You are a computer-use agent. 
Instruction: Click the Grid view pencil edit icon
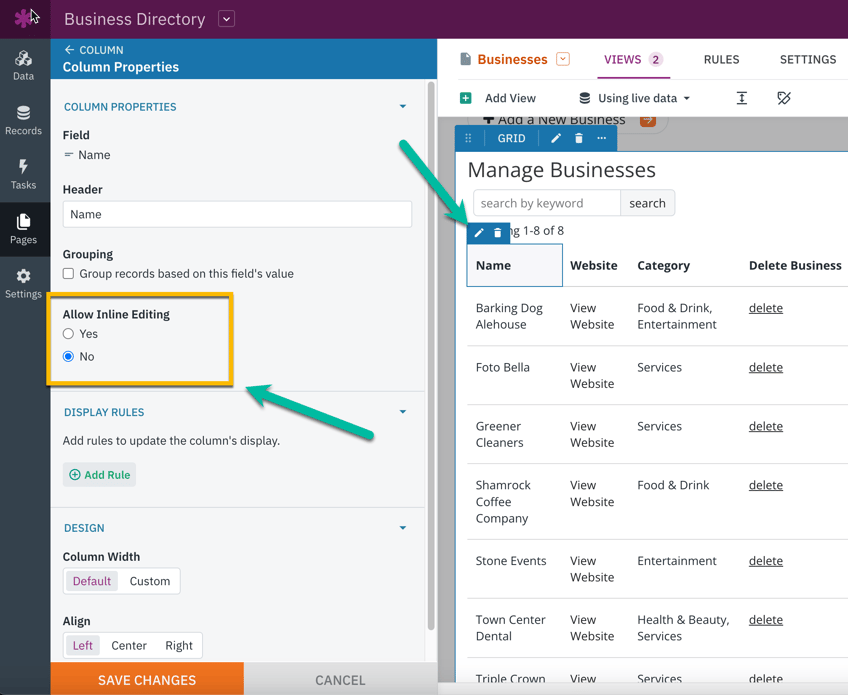point(556,139)
